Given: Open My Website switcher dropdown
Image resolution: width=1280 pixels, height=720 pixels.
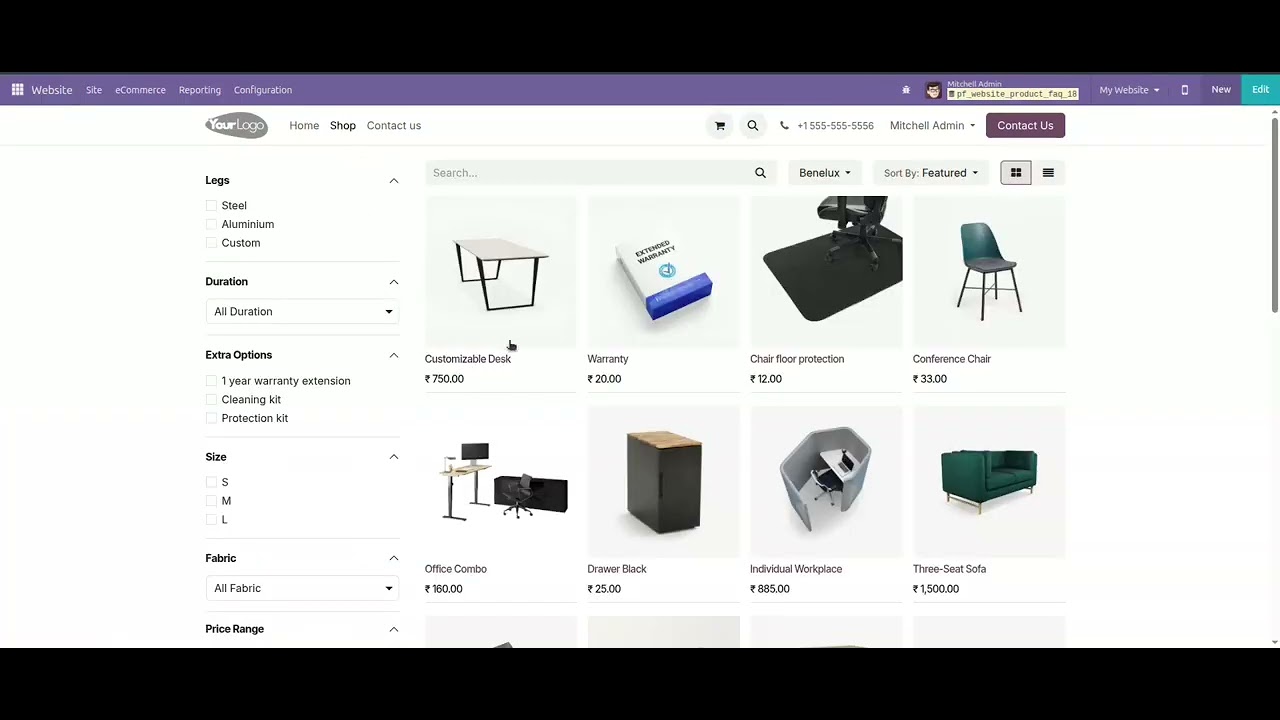Looking at the screenshot, I should (1129, 90).
